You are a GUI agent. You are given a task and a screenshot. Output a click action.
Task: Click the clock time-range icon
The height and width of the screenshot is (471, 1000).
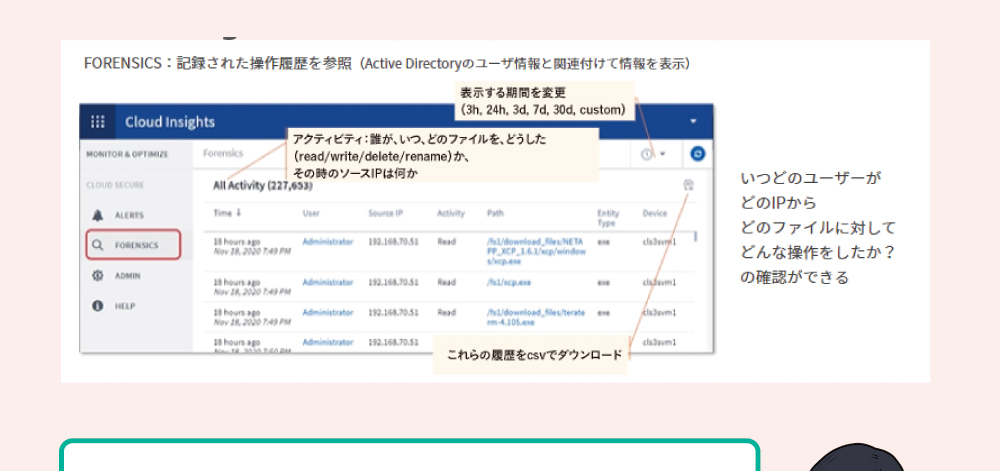[x=647, y=154]
